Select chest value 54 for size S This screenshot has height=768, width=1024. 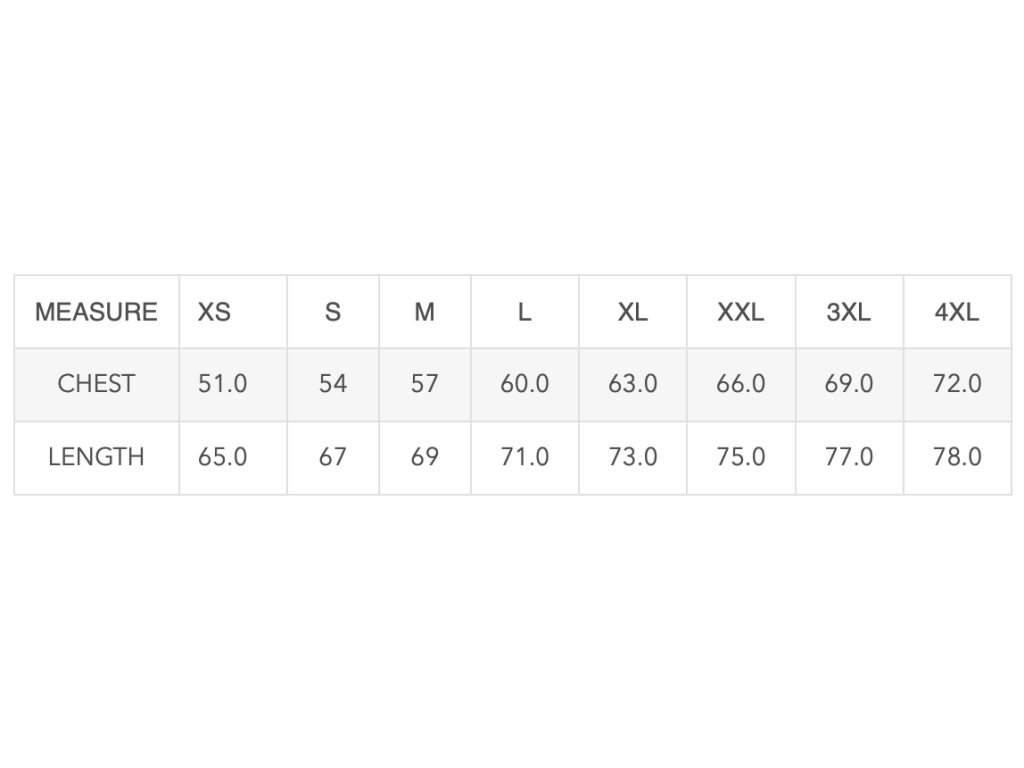pyautogui.click(x=333, y=384)
